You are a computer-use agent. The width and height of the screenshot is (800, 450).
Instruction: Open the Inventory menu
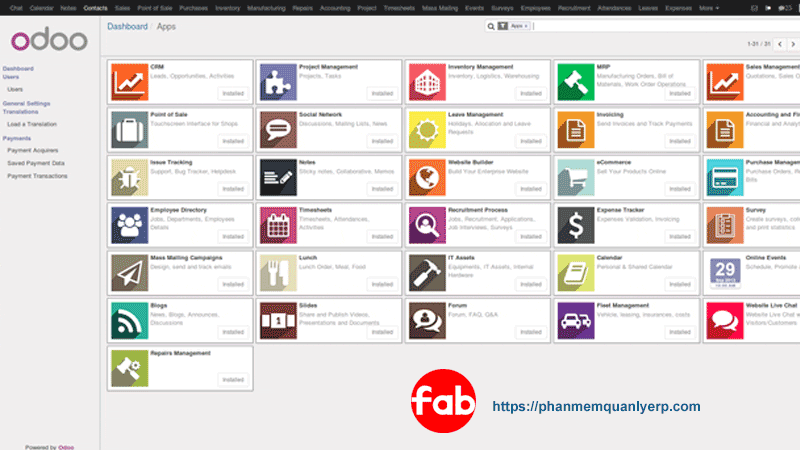pos(228,8)
